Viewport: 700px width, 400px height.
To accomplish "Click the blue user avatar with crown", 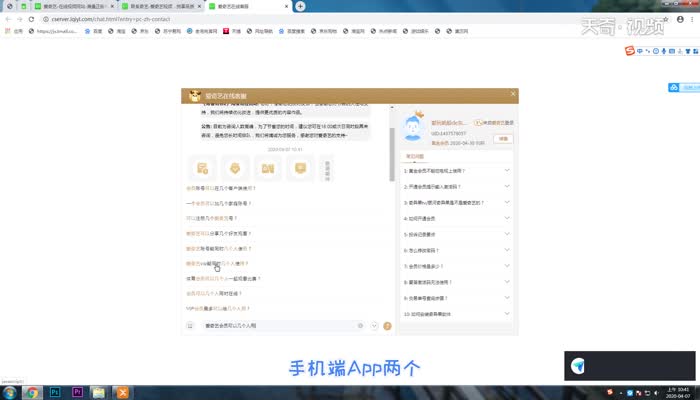I will [x=413, y=127].
